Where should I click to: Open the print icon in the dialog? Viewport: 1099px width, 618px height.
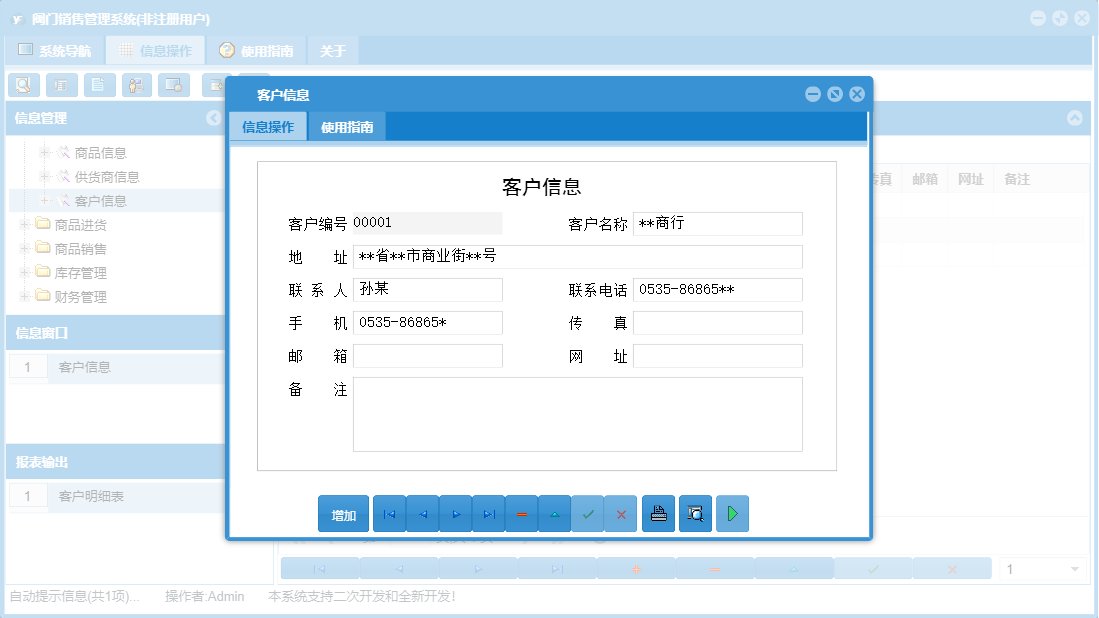tap(658, 513)
